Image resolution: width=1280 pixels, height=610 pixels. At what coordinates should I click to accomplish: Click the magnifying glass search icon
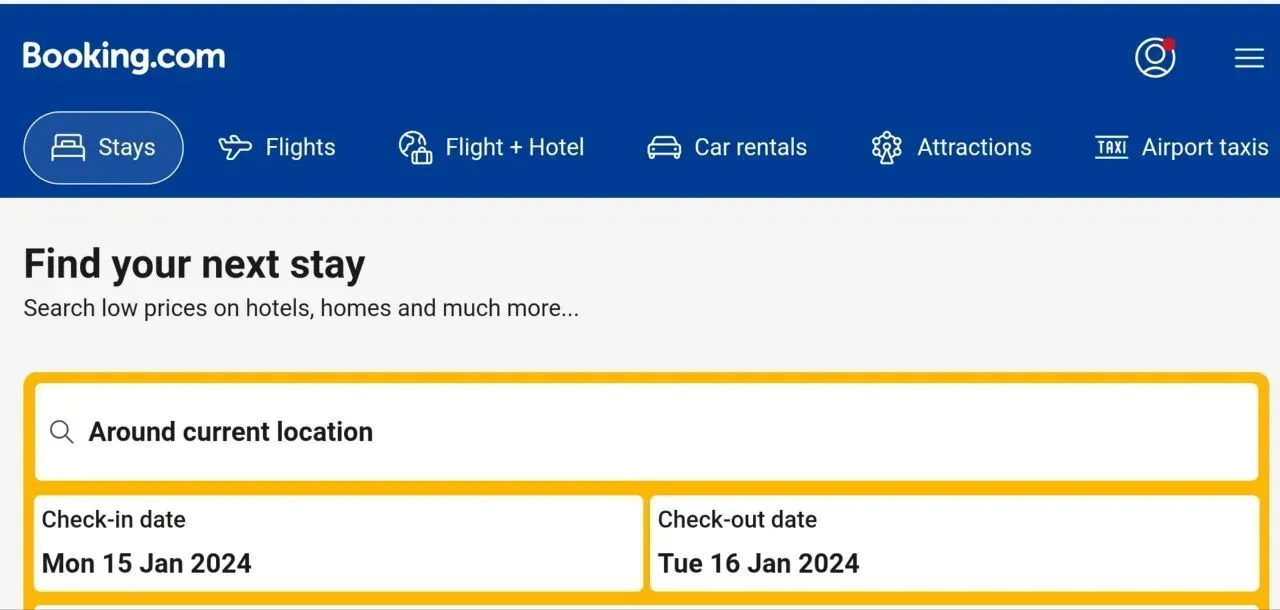62,432
